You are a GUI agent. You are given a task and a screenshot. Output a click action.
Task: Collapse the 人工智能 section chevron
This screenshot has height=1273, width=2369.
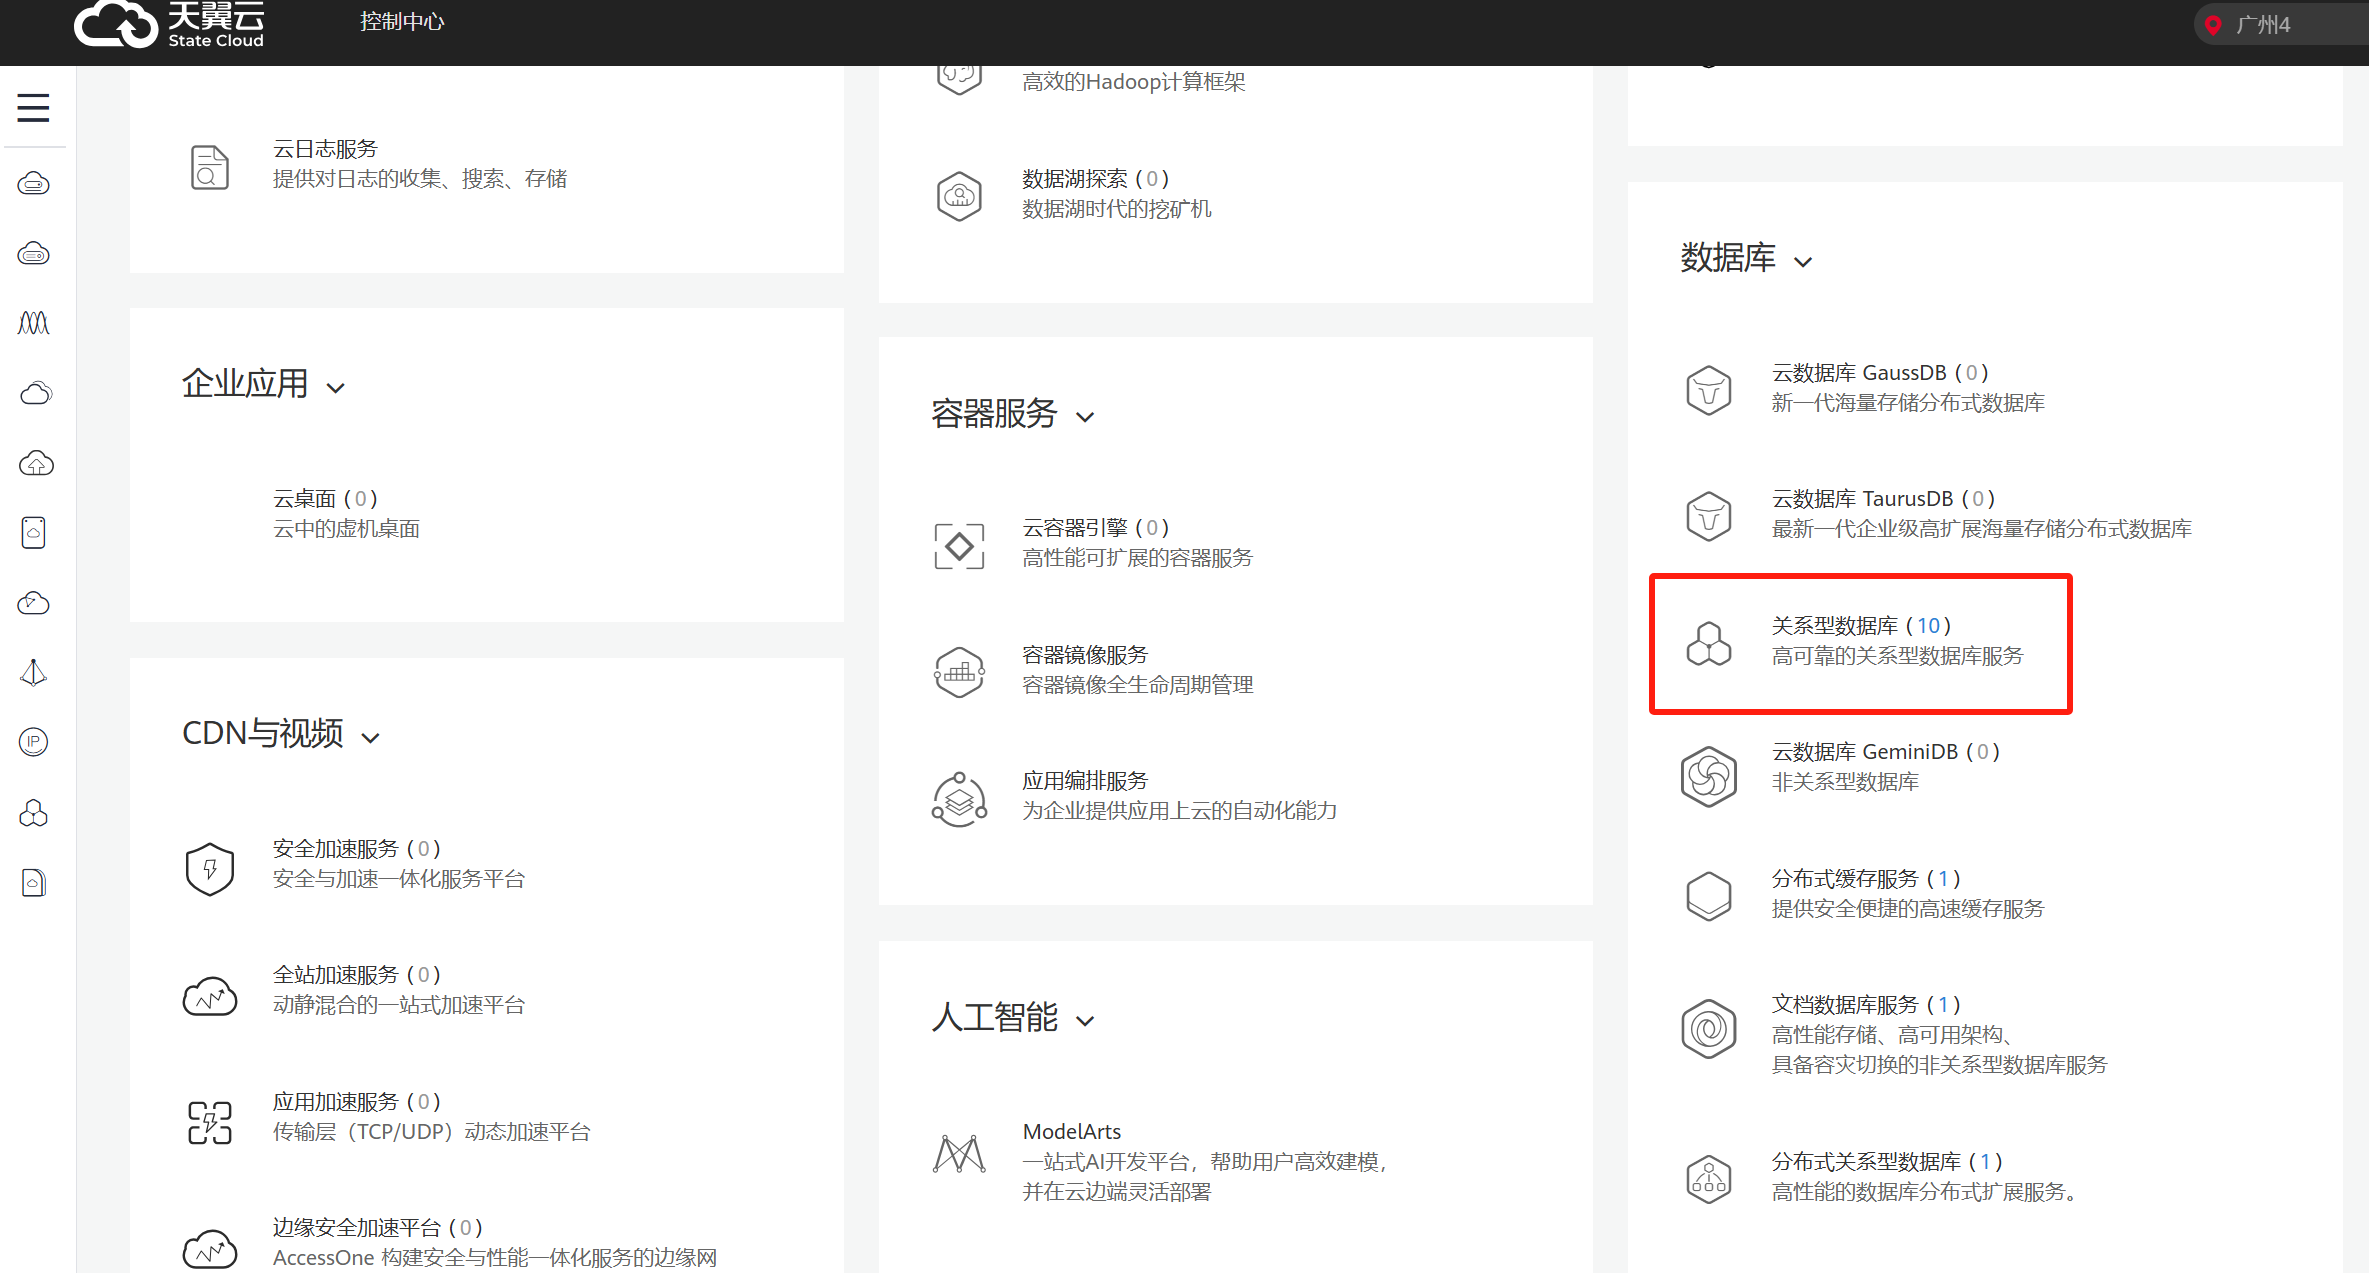coord(1085,1021)
